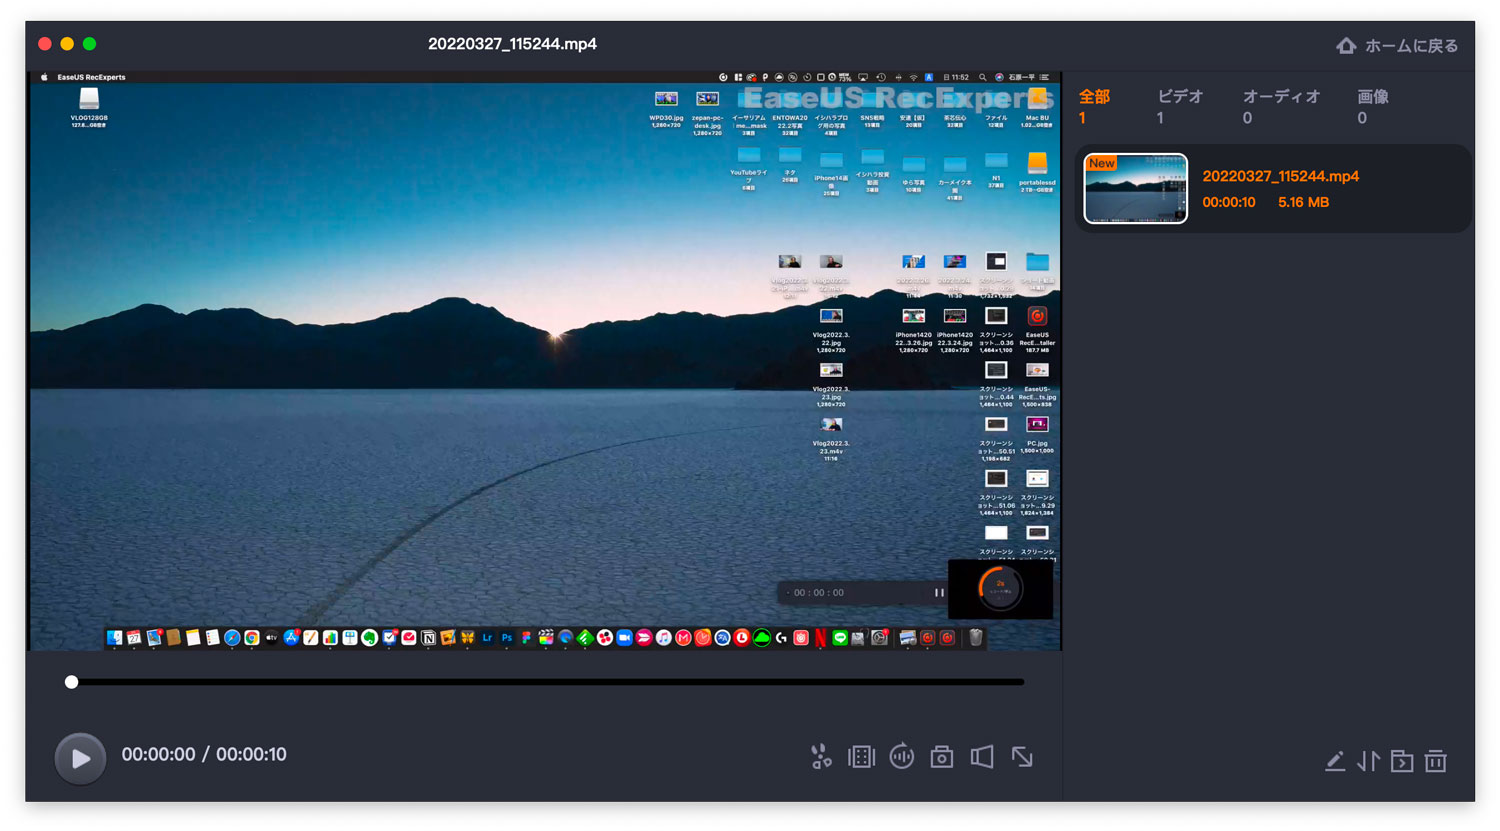Open the film-strip frame tool
Image resolution: width=1500 pixels, height=831 pixels.
(861, 757)
